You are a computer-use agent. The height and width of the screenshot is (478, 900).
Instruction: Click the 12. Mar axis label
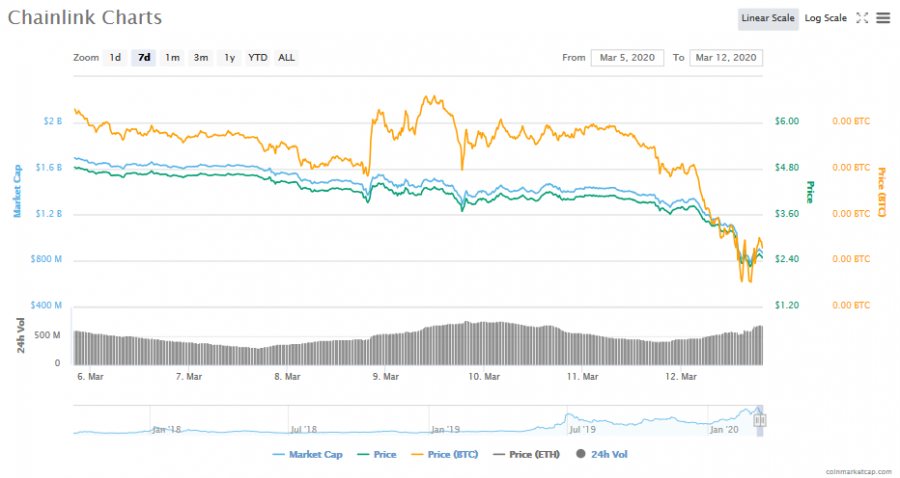pos(681,377)
